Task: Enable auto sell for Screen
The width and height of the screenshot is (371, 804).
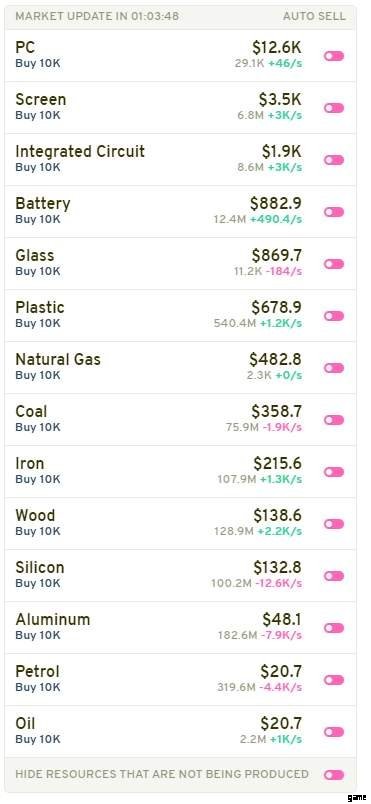Action: (x=334, y=108)
